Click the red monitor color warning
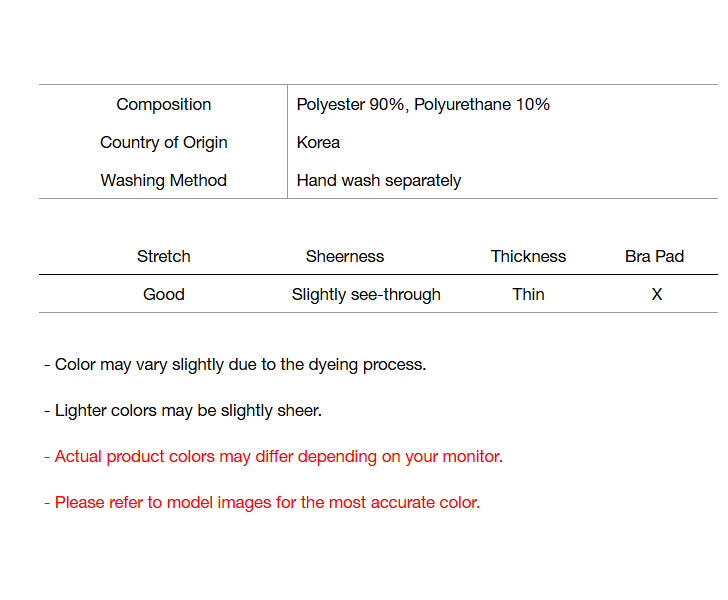The image size is (728, 600). tap(273, 456)
